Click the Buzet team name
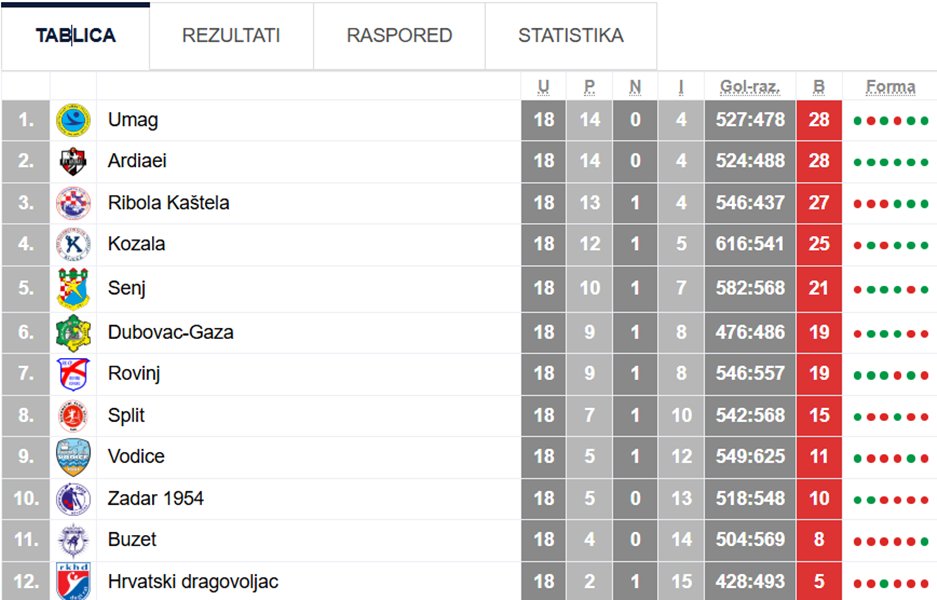The height and width of the screenshot is (600, 937). pyautogui.click(x=132, y=540)
